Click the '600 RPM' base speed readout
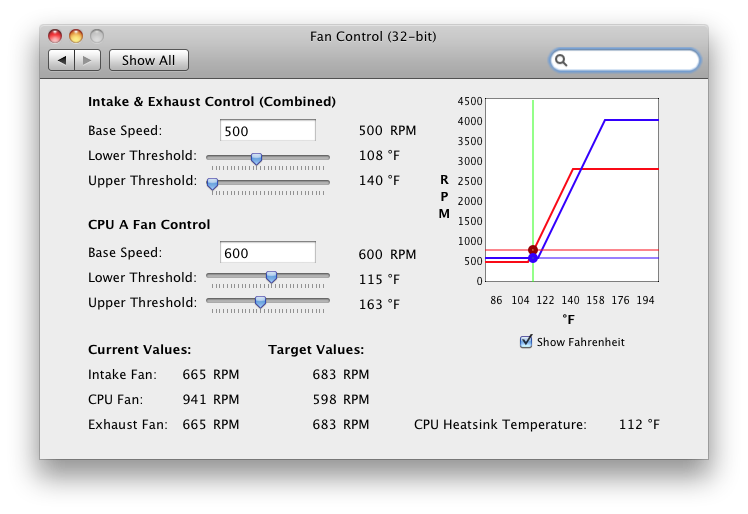 [x=387, y=254]
